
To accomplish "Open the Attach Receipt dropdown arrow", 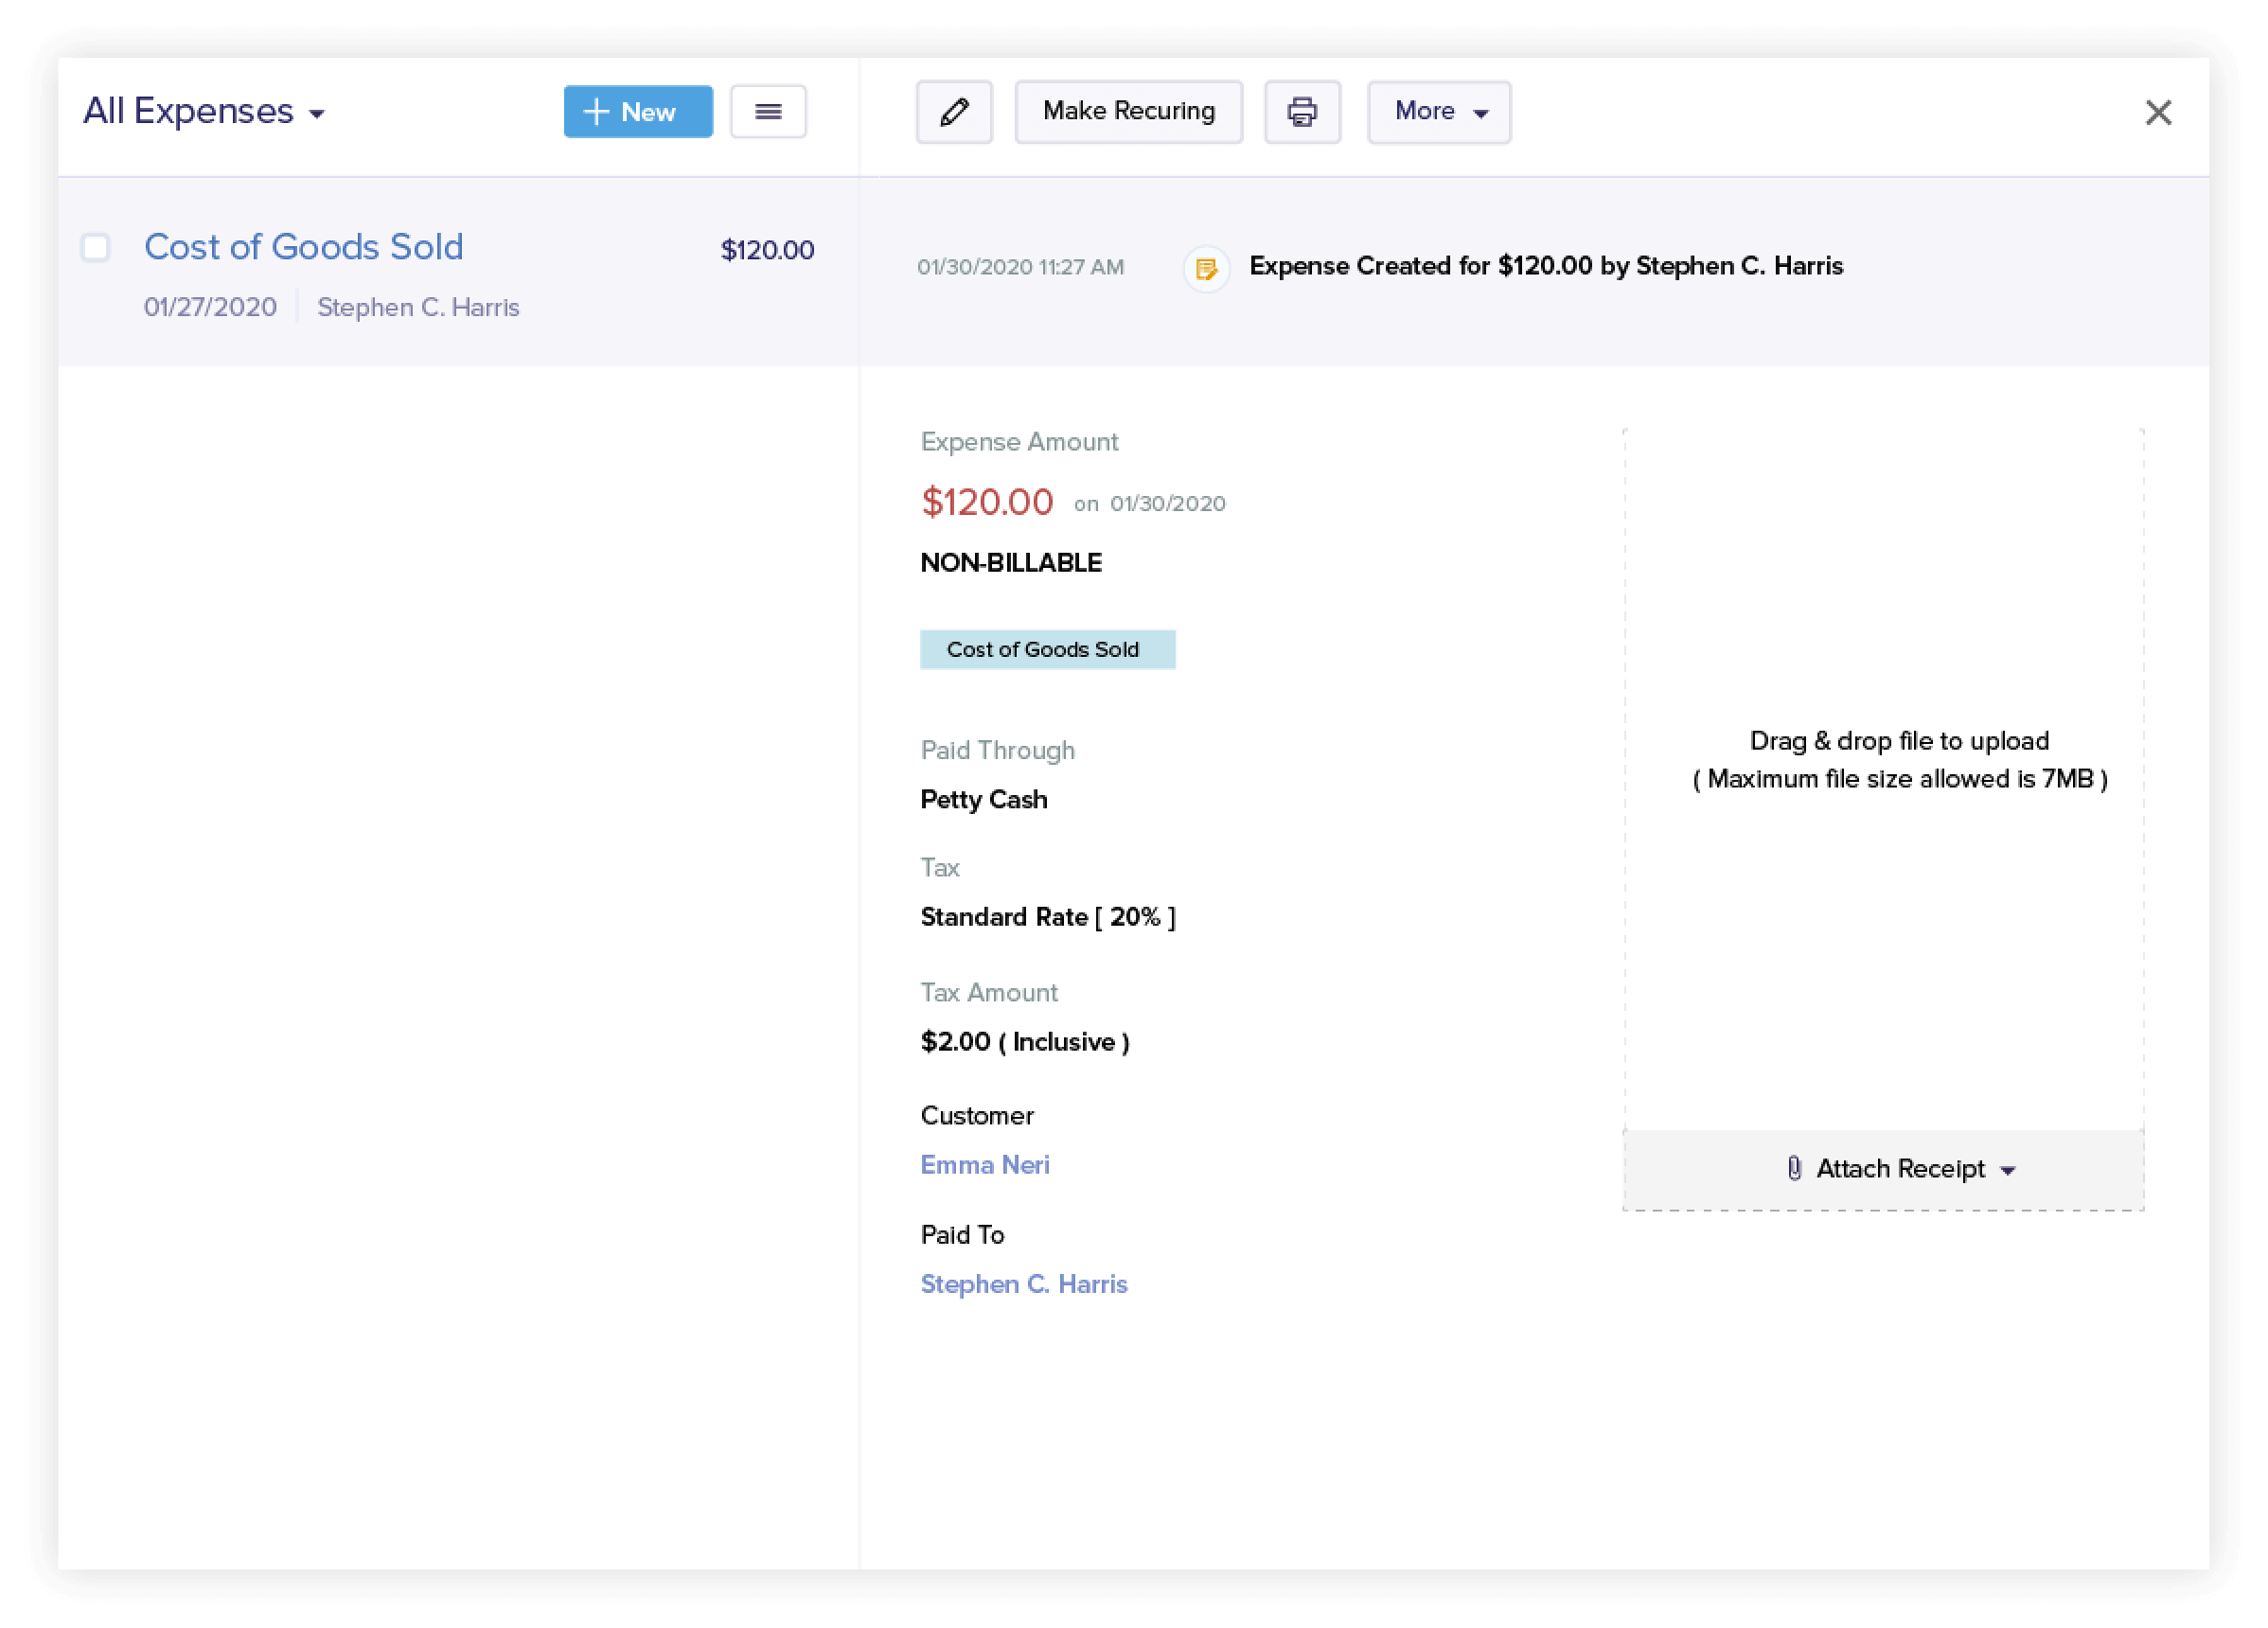I will (x=2010, y=1169).
